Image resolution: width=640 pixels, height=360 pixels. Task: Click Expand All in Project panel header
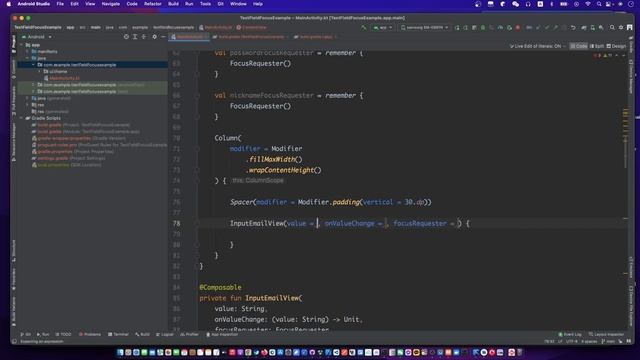tap(135, 37)
